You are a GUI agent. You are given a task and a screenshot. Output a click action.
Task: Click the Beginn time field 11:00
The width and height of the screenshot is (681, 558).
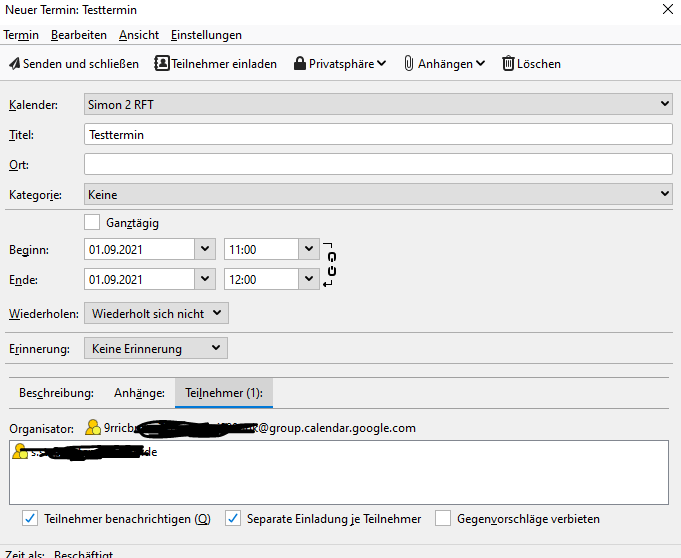(x=261, y=249)
